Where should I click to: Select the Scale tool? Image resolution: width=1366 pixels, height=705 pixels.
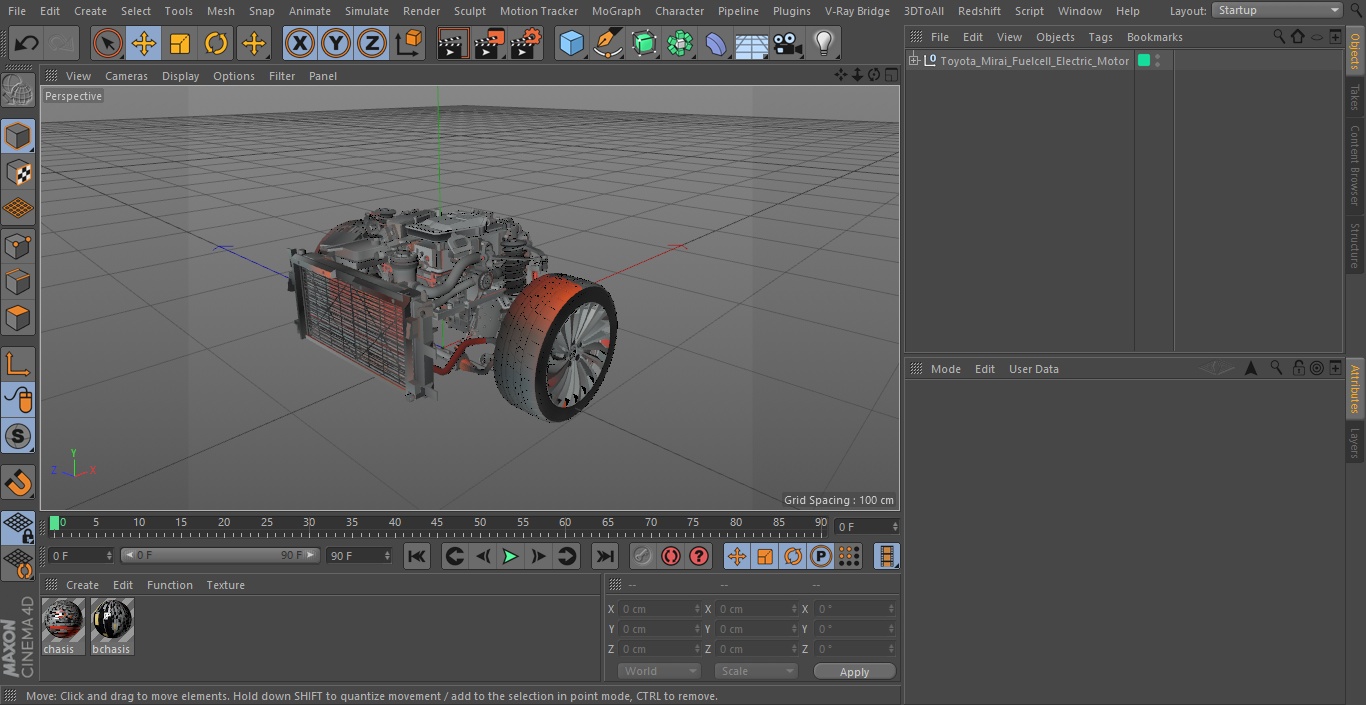click(x=180, y=43)
